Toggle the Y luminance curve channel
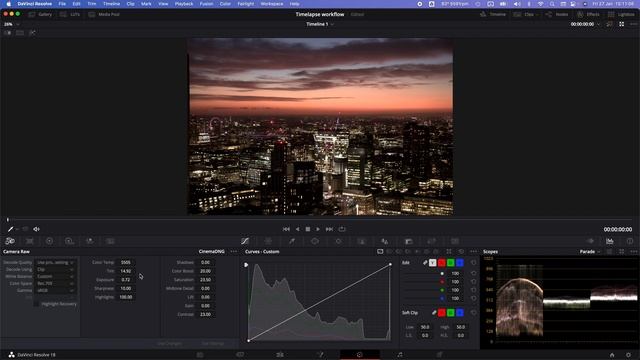Image resolution: width=640 pixels, height=360 pixels. [x=433, y=263]
